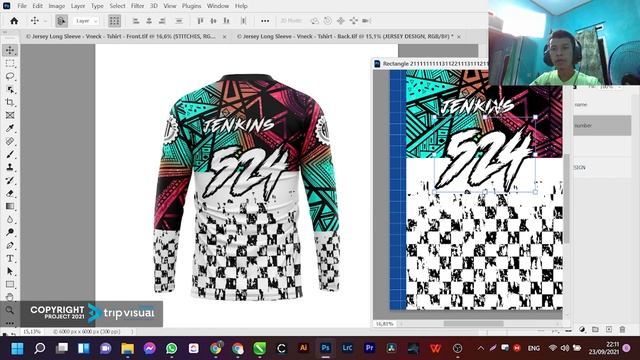Open the 3D menu
The width and height of the screenshot is (640, 360).
point(154,6)
